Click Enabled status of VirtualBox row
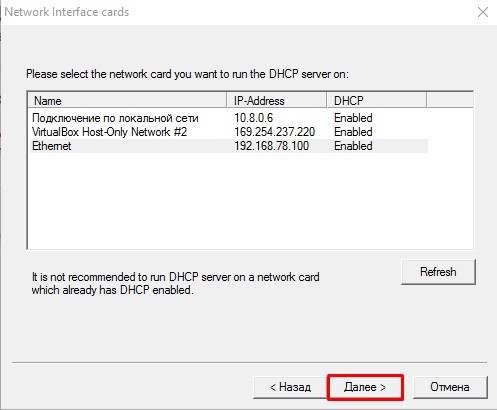This screenshot has width=497, height=410. click(353, 132)
